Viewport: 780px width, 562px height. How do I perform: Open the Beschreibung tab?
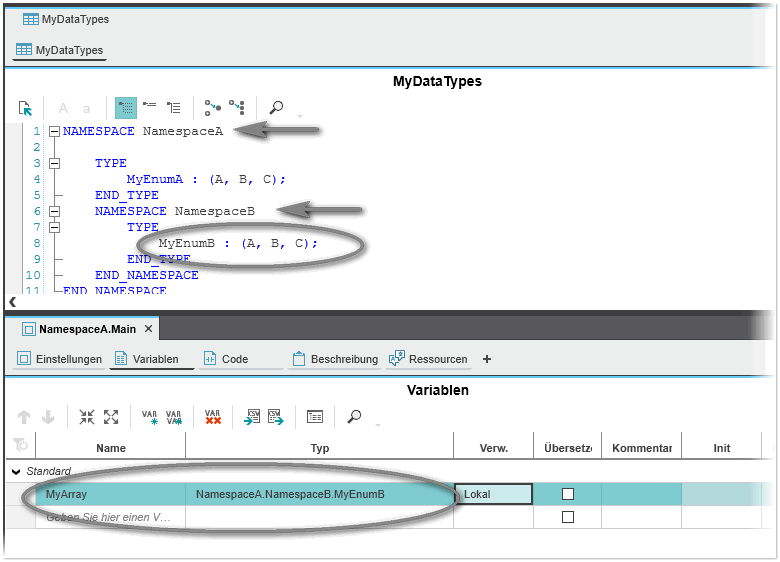335,359
